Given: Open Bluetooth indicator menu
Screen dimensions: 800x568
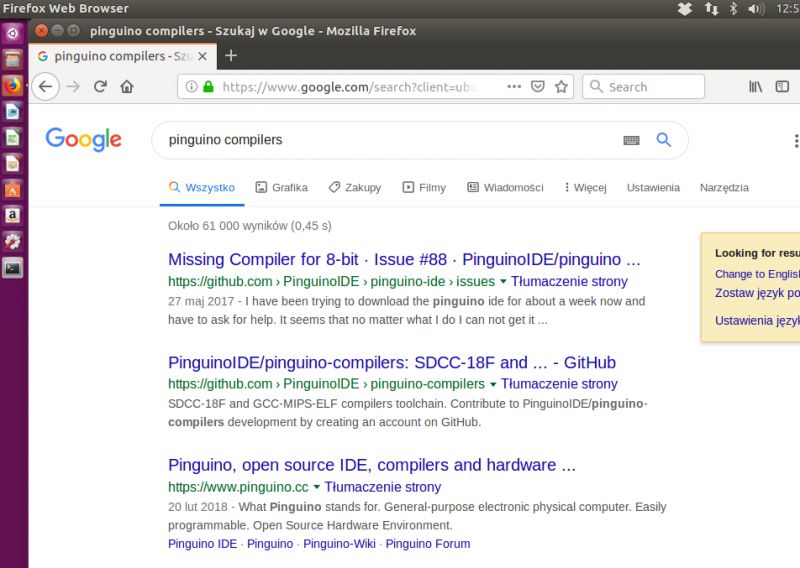Looking at the screenshot, I should click(733, 9).
